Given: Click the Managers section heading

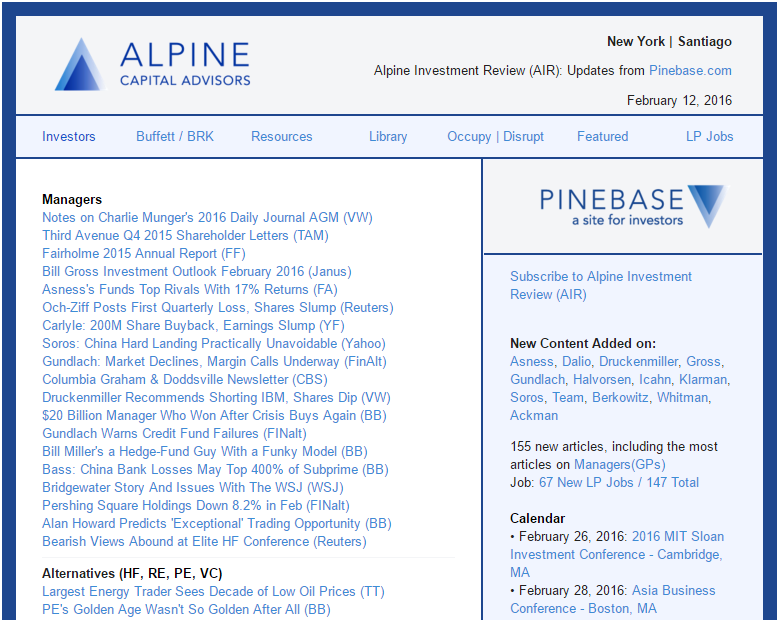Looking at the screenshot, I should [x=72, y=200].
